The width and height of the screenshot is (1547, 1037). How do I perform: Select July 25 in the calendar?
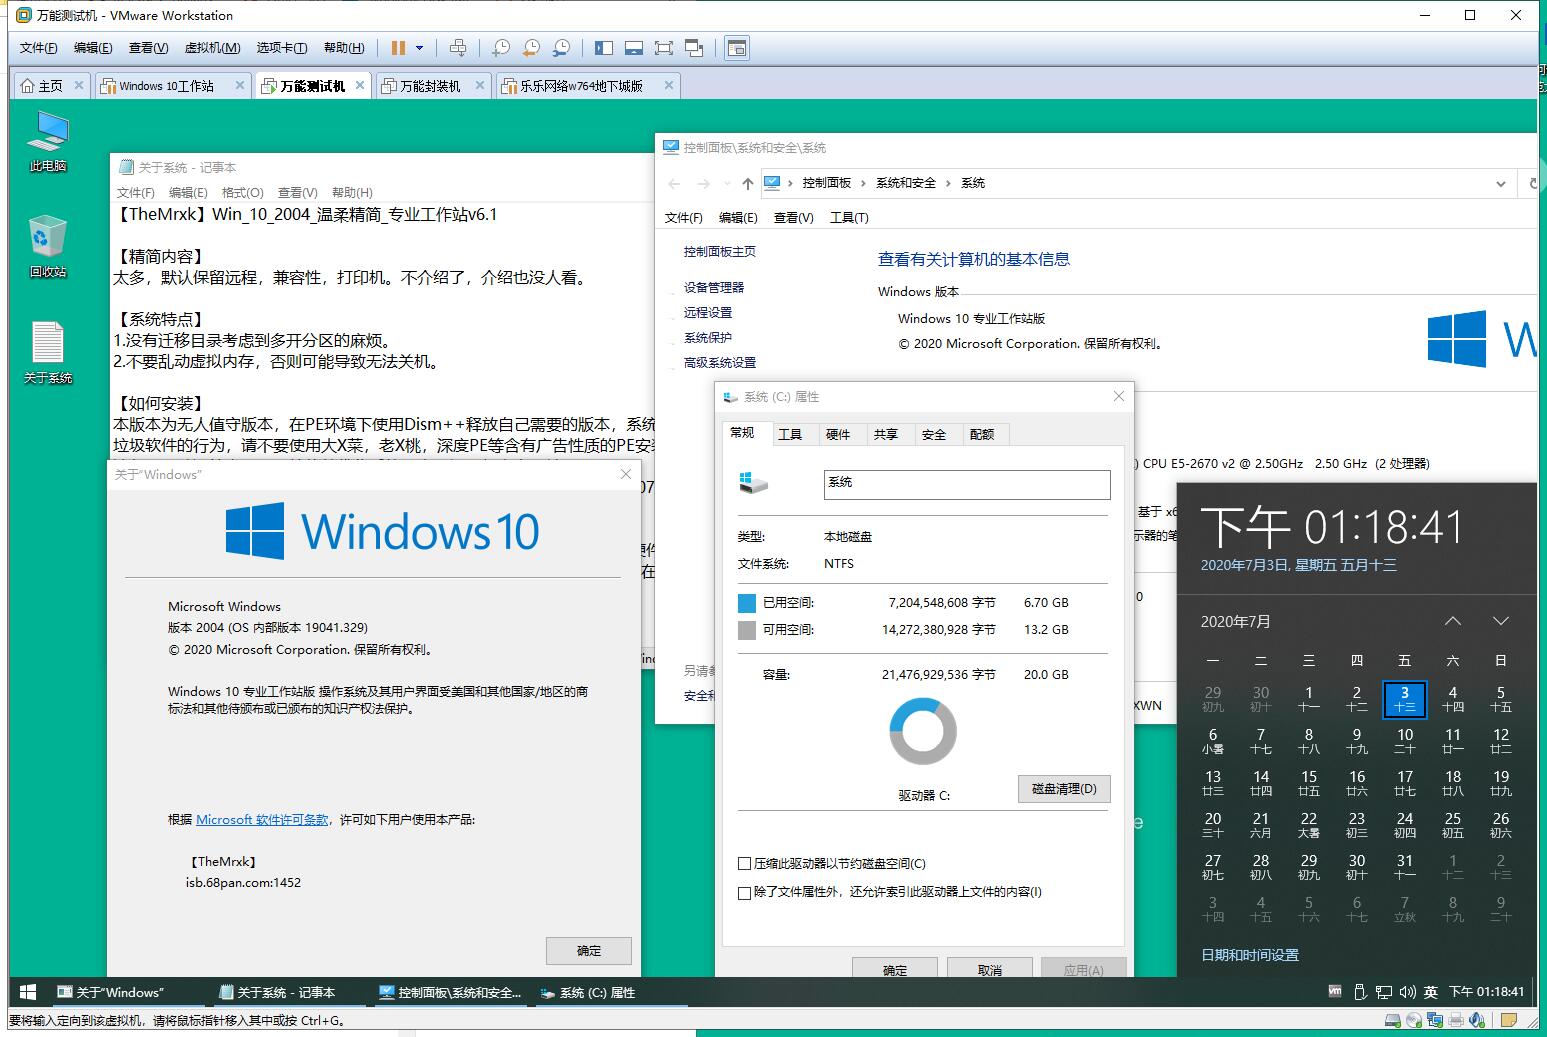[x=1453, y=825]
